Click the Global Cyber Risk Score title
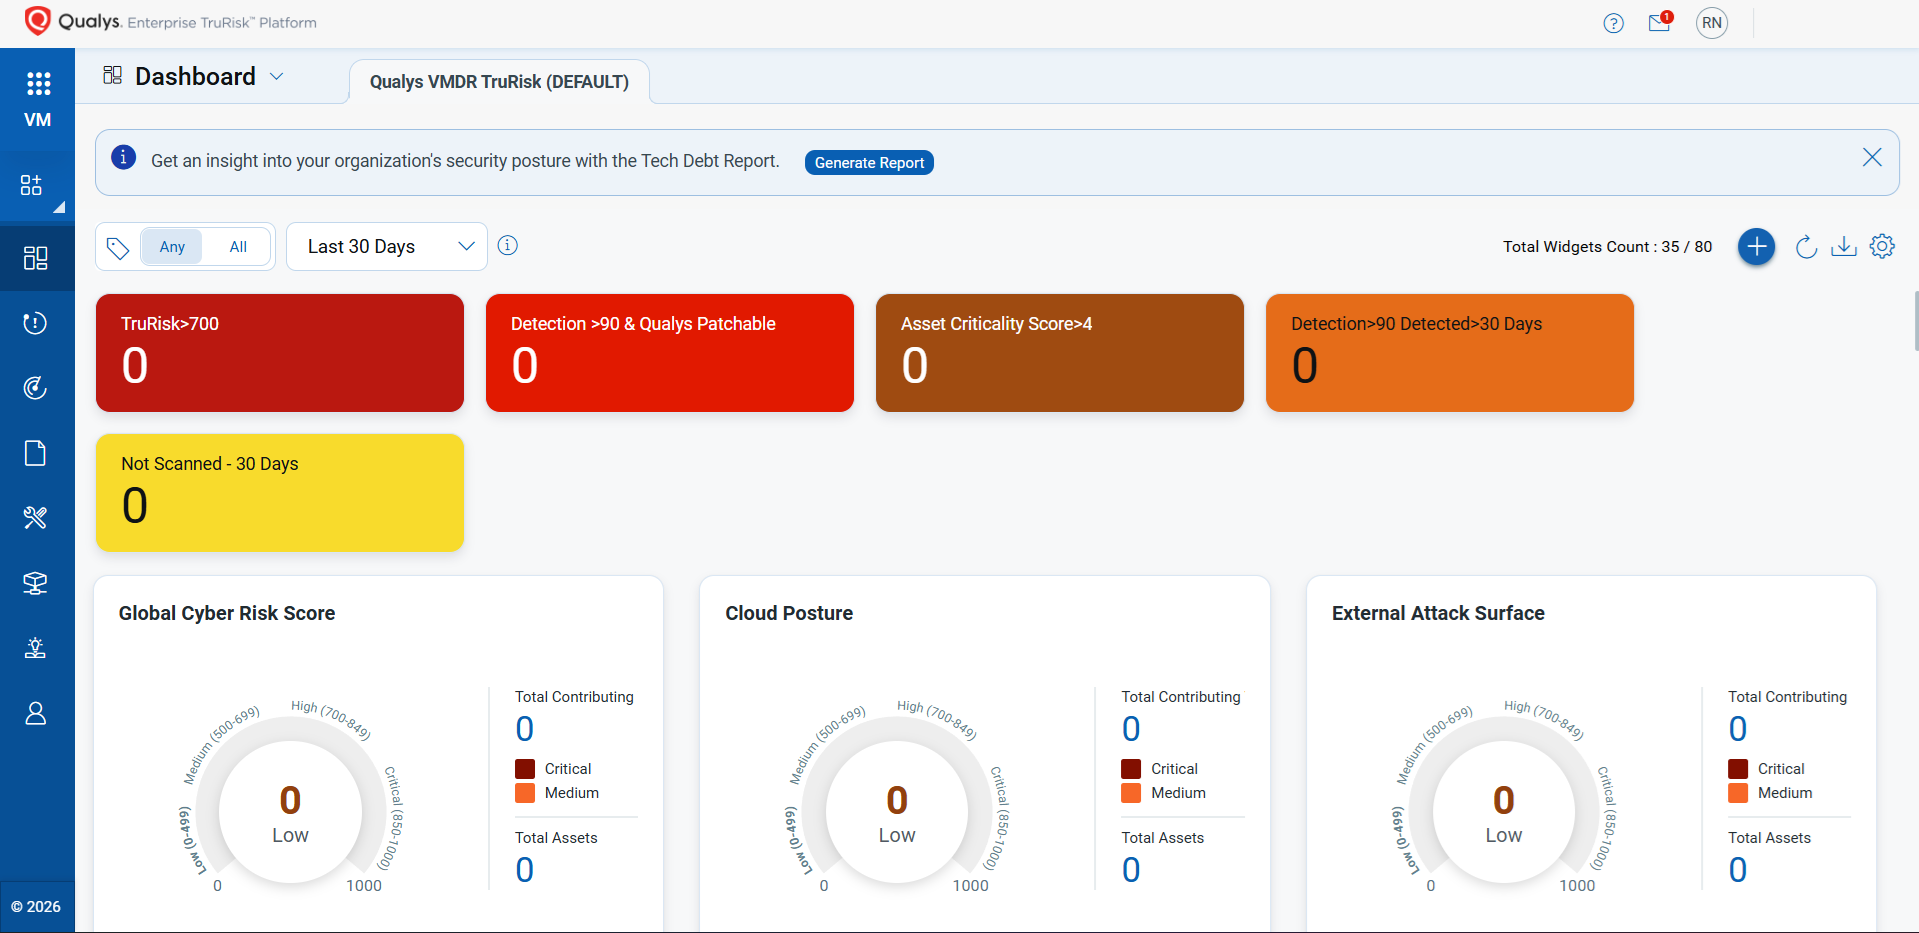The image size is (1919, 933). (227, 613)
